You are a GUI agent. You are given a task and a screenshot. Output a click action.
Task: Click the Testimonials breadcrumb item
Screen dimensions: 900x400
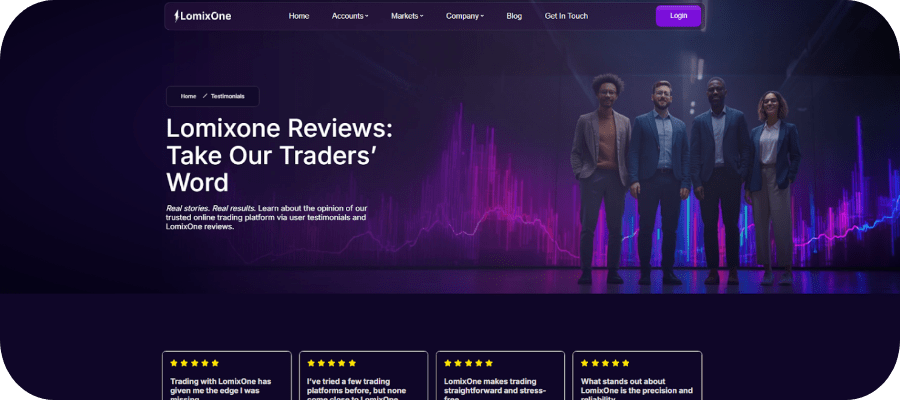coord(227,96)
